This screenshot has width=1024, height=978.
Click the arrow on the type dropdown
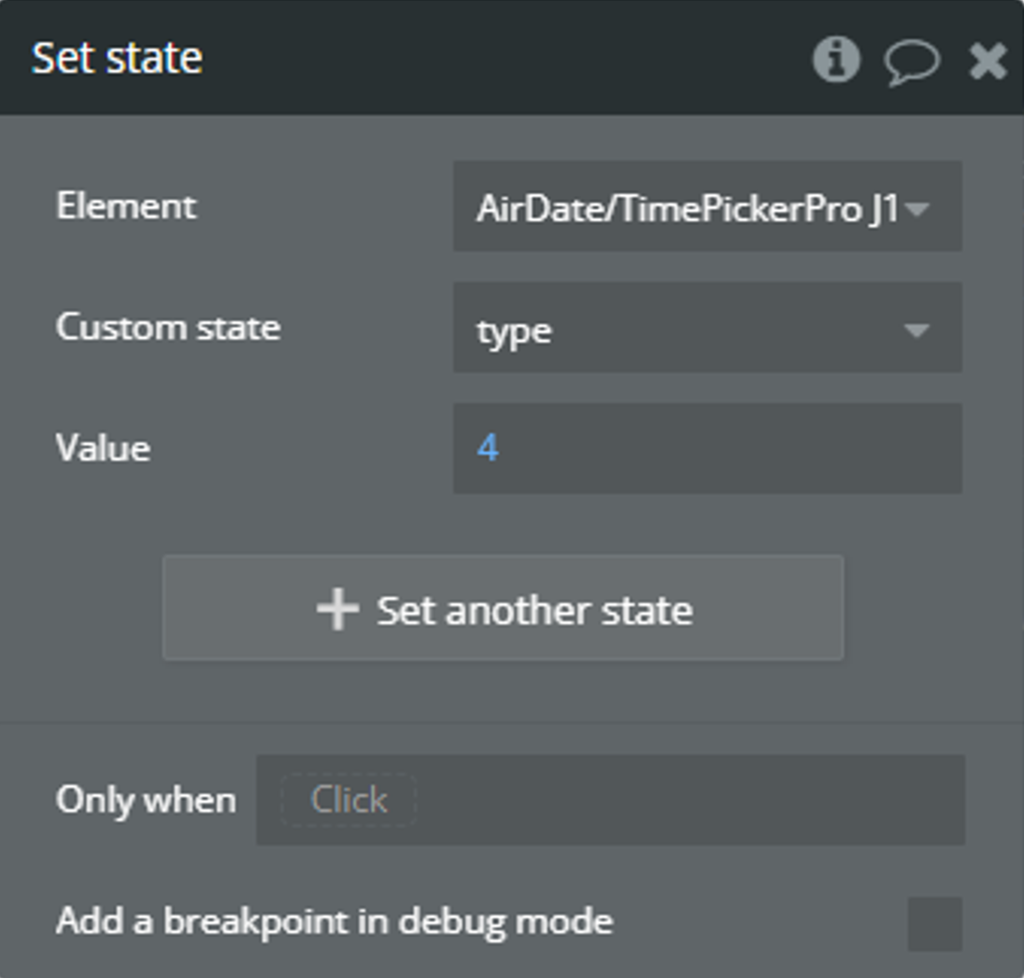click(x=917, y=331)
